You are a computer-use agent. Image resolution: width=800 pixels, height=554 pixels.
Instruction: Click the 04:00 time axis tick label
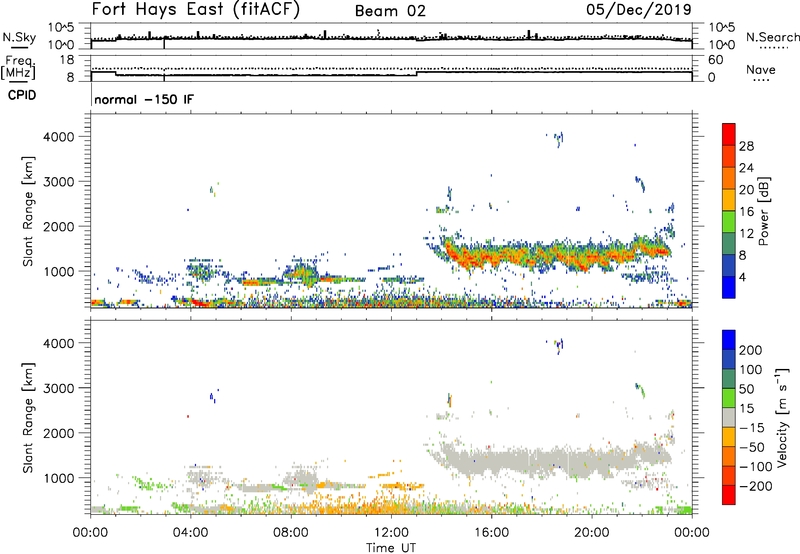point(191,533)
